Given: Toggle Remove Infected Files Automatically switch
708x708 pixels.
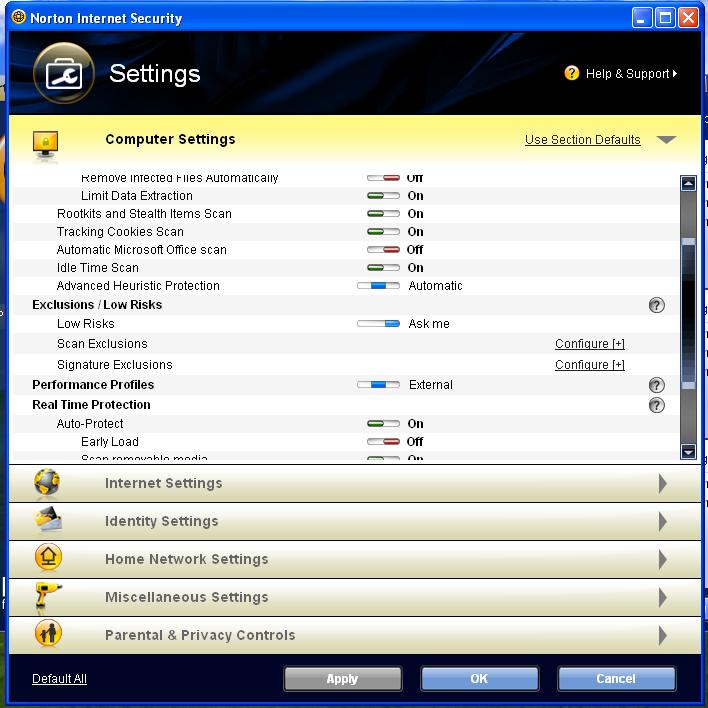Looking at the screenshot, I should click(x=383, y=178).
